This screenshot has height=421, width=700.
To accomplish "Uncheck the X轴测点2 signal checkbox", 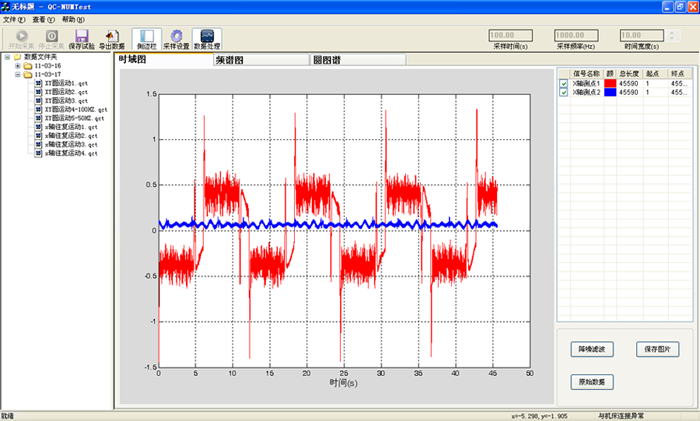I will (564, 92).
